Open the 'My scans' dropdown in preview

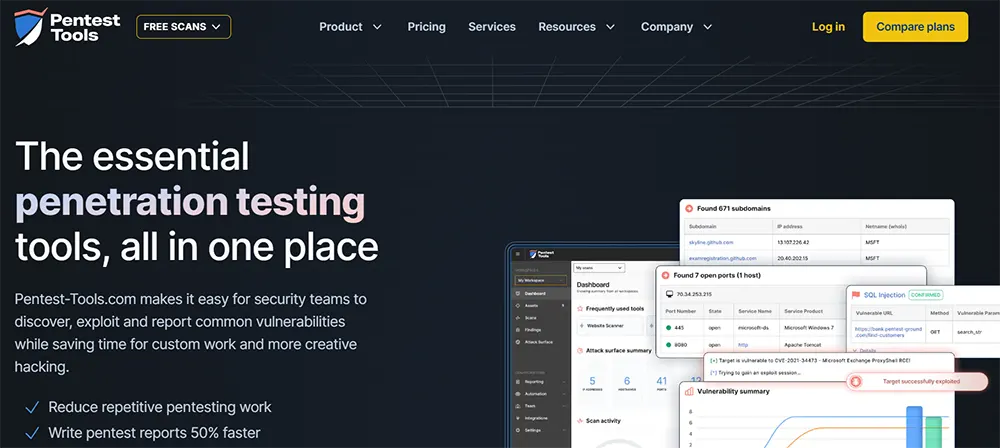pos(599,268)
